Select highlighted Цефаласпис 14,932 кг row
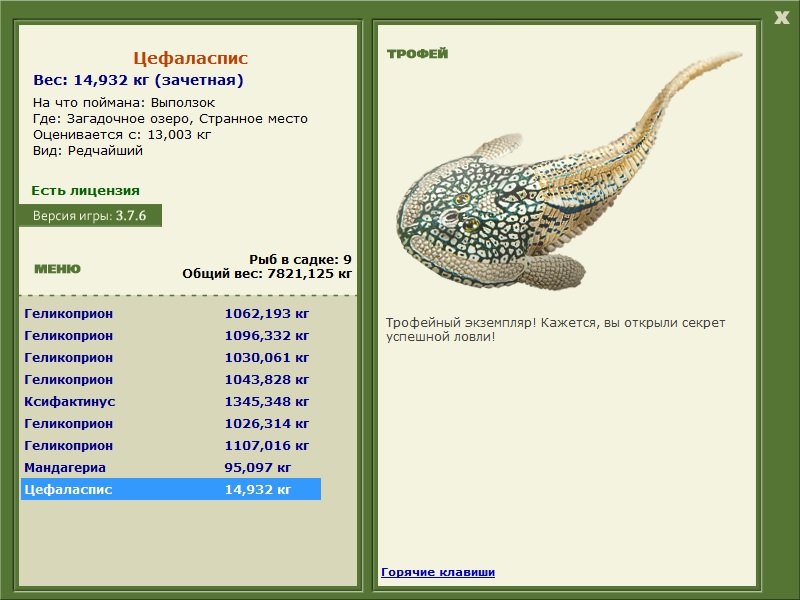Screen dimensions: 800x600 point(171,489)
